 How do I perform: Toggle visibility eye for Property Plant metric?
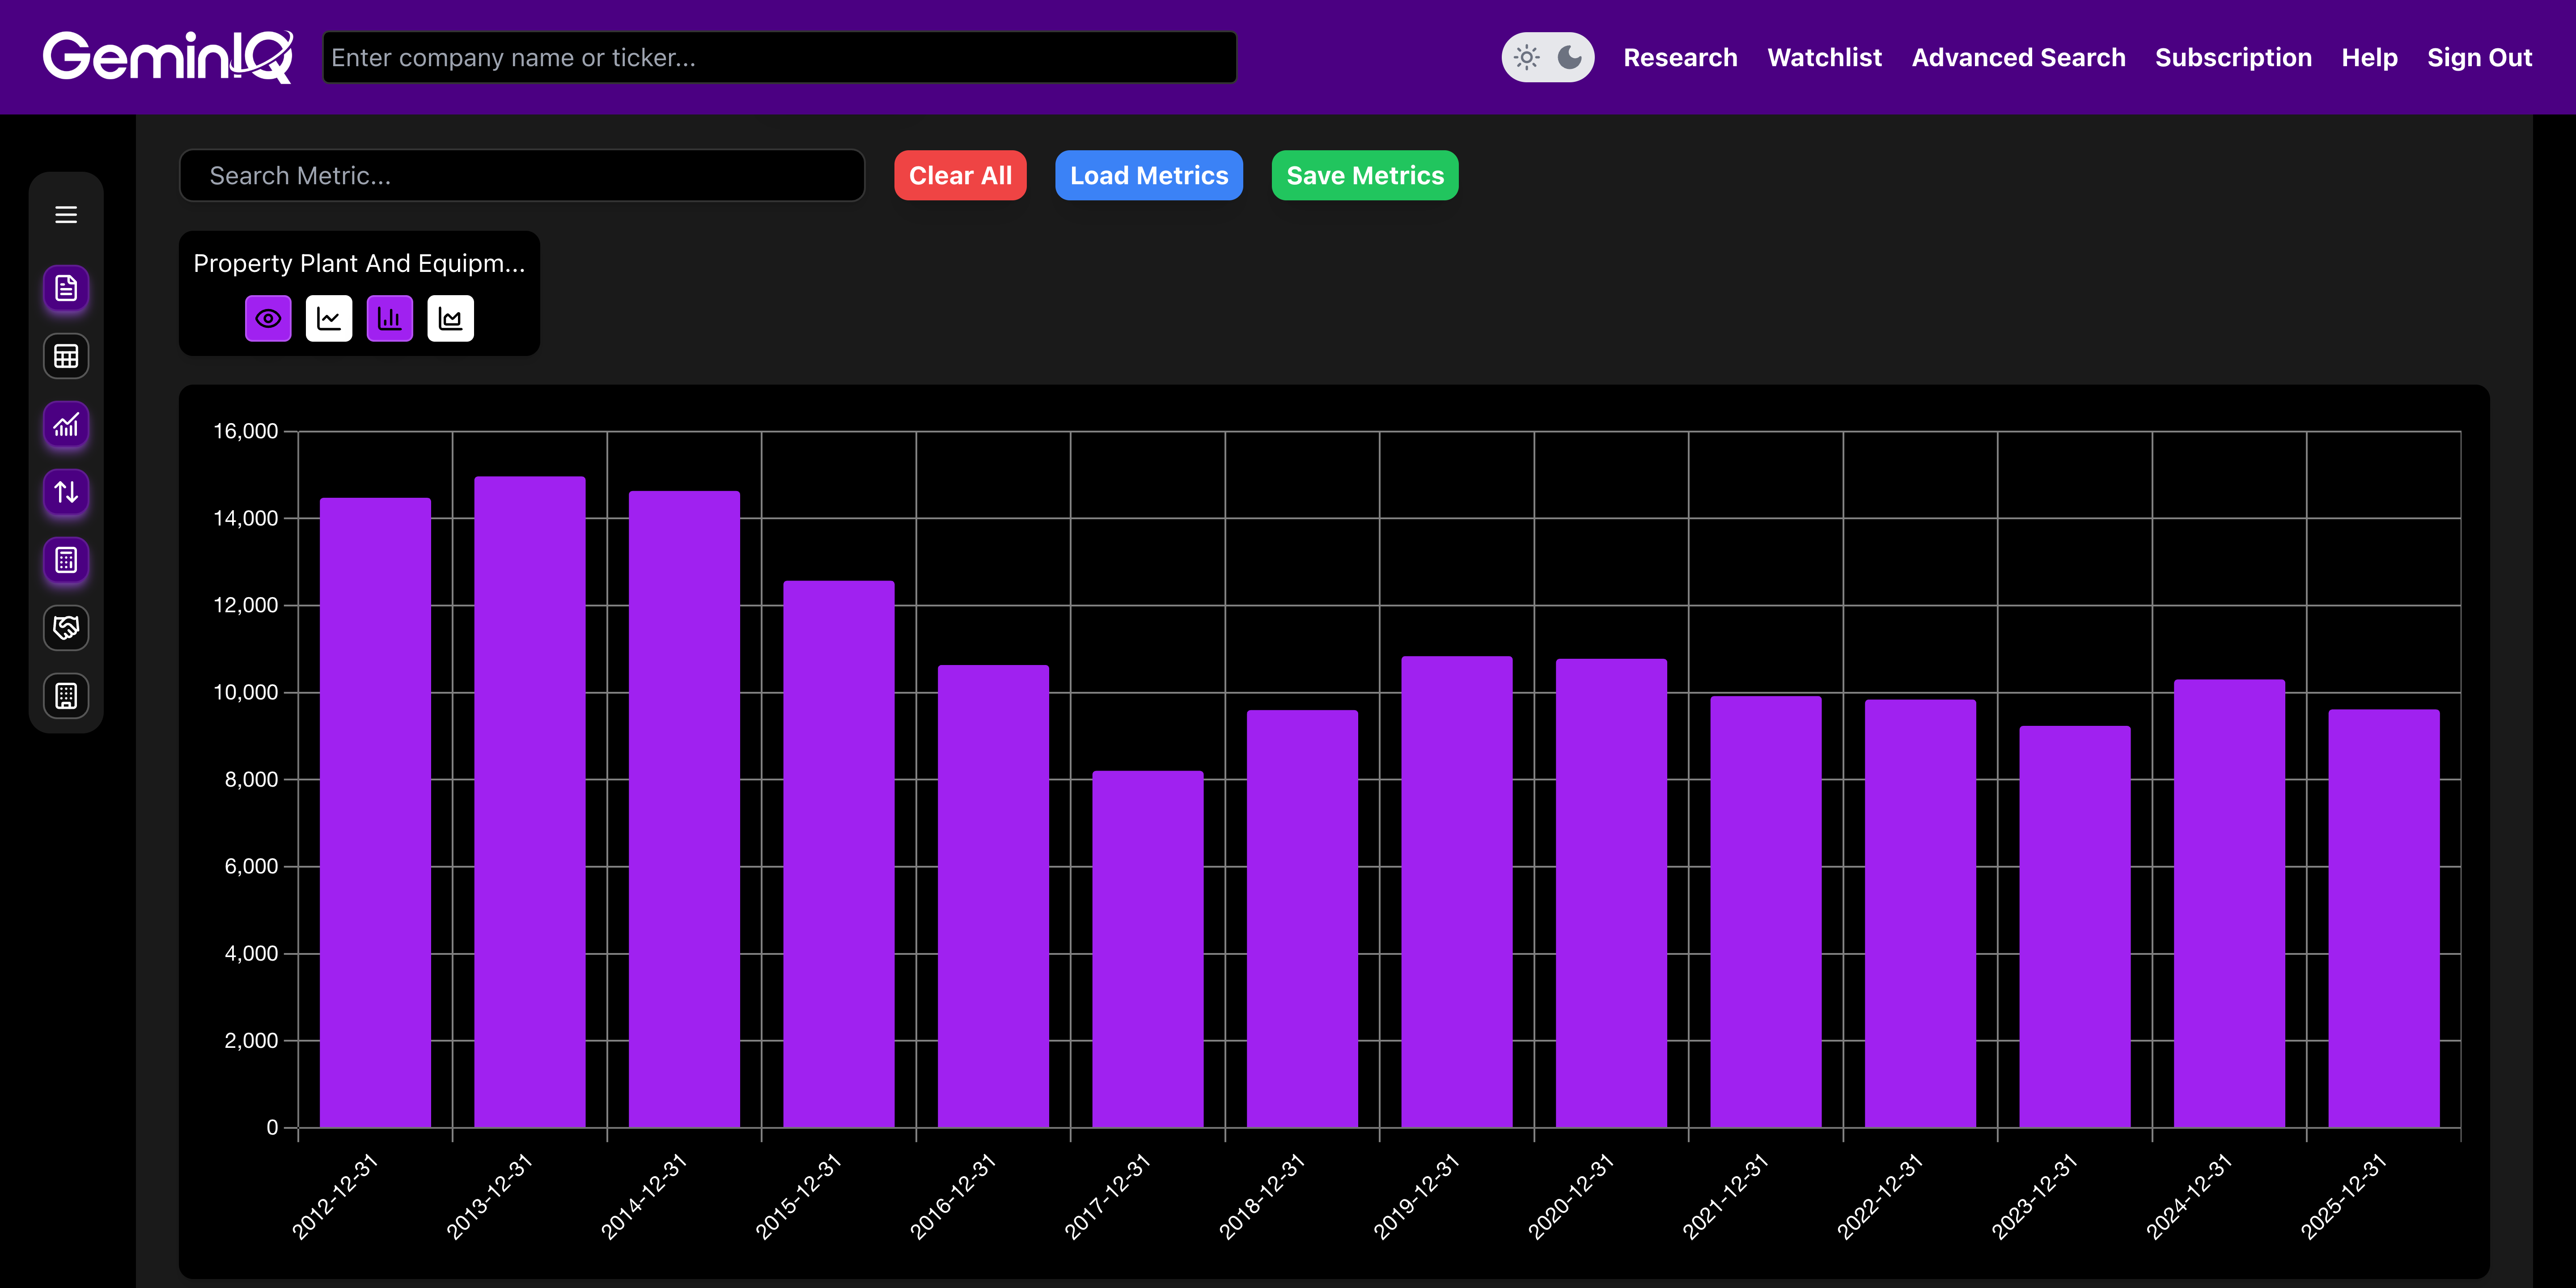(268, 319)
